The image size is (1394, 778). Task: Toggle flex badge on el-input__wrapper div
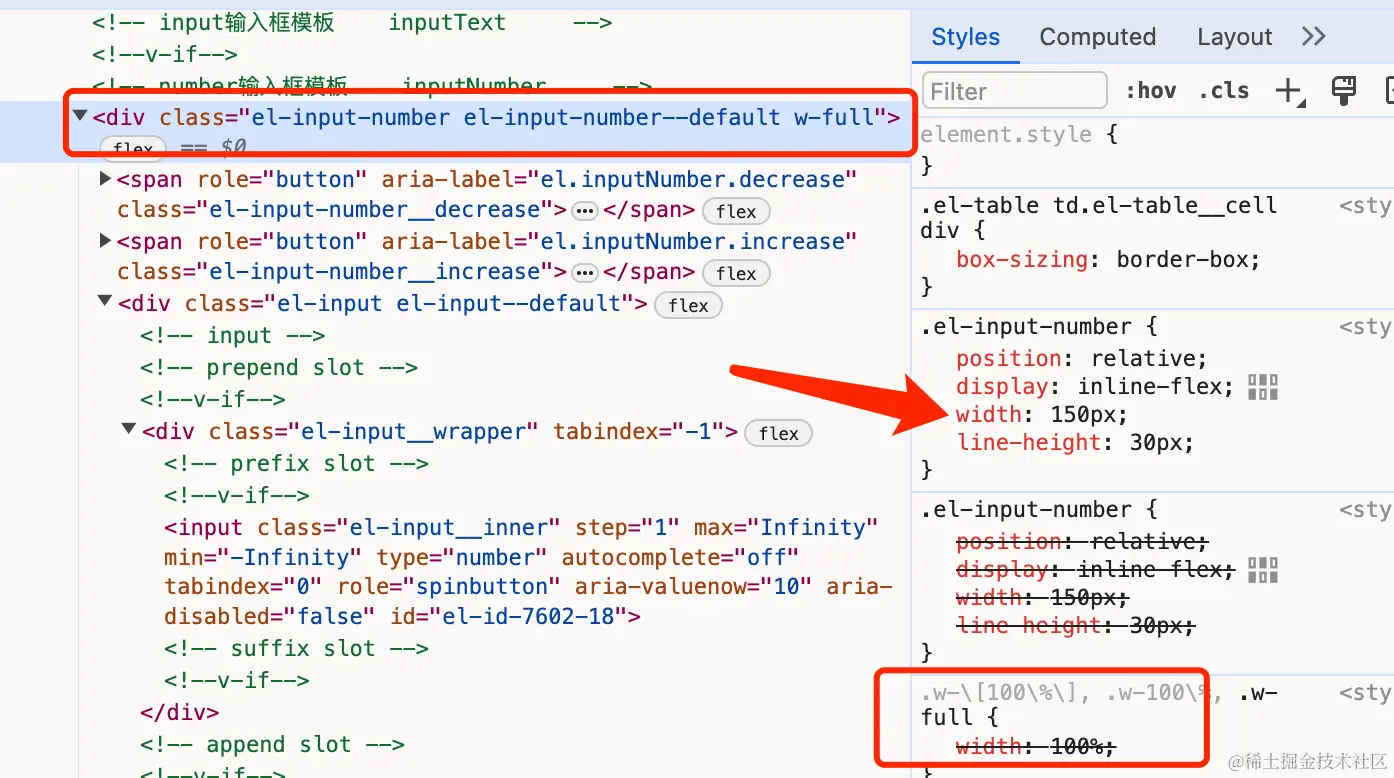[x=779, y=433]
